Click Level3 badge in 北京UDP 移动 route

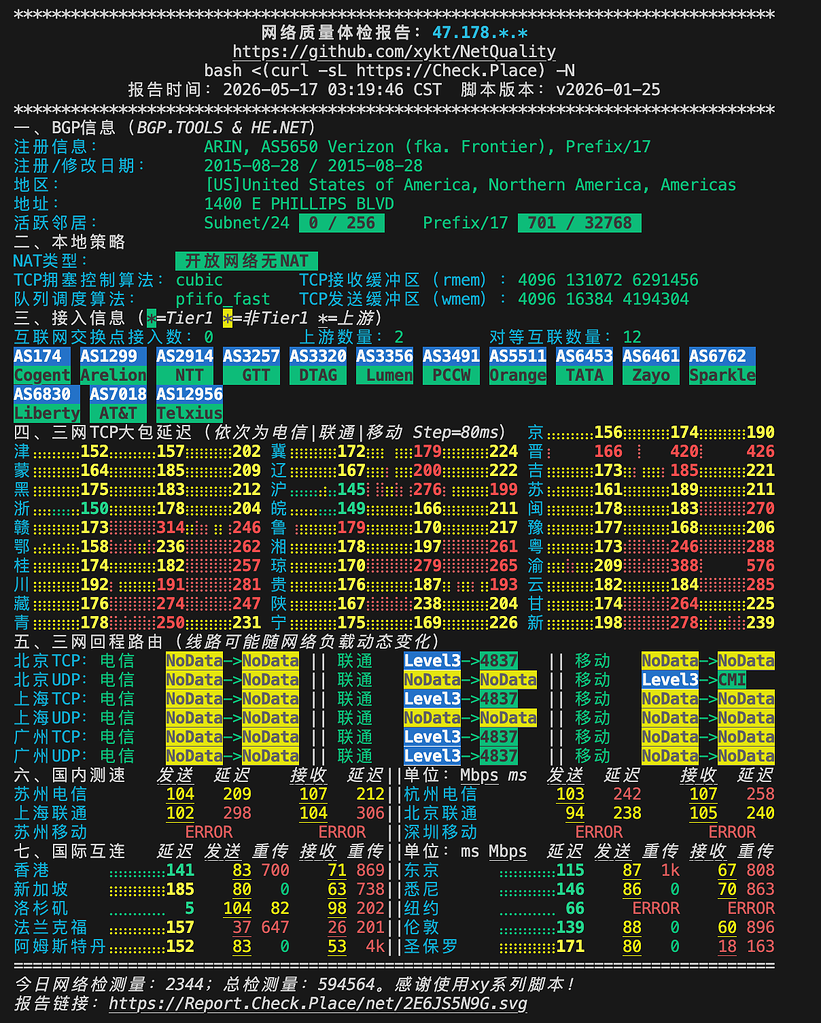670,680
